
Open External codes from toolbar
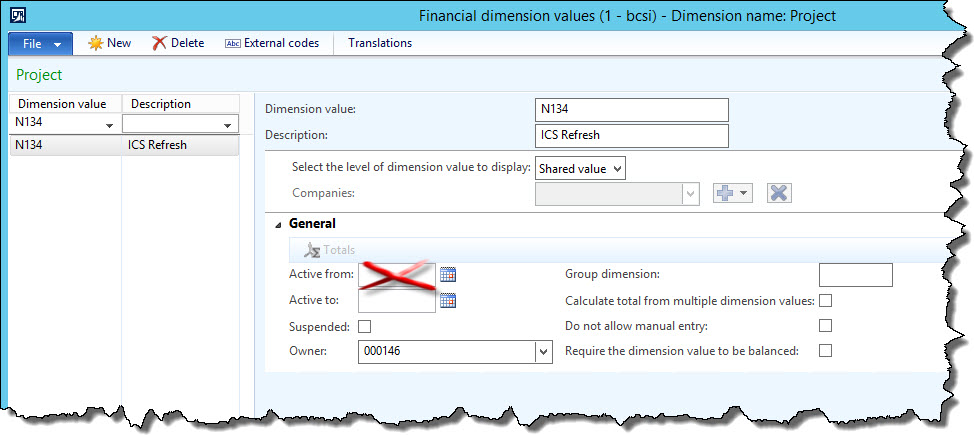[x=272, y=43]
